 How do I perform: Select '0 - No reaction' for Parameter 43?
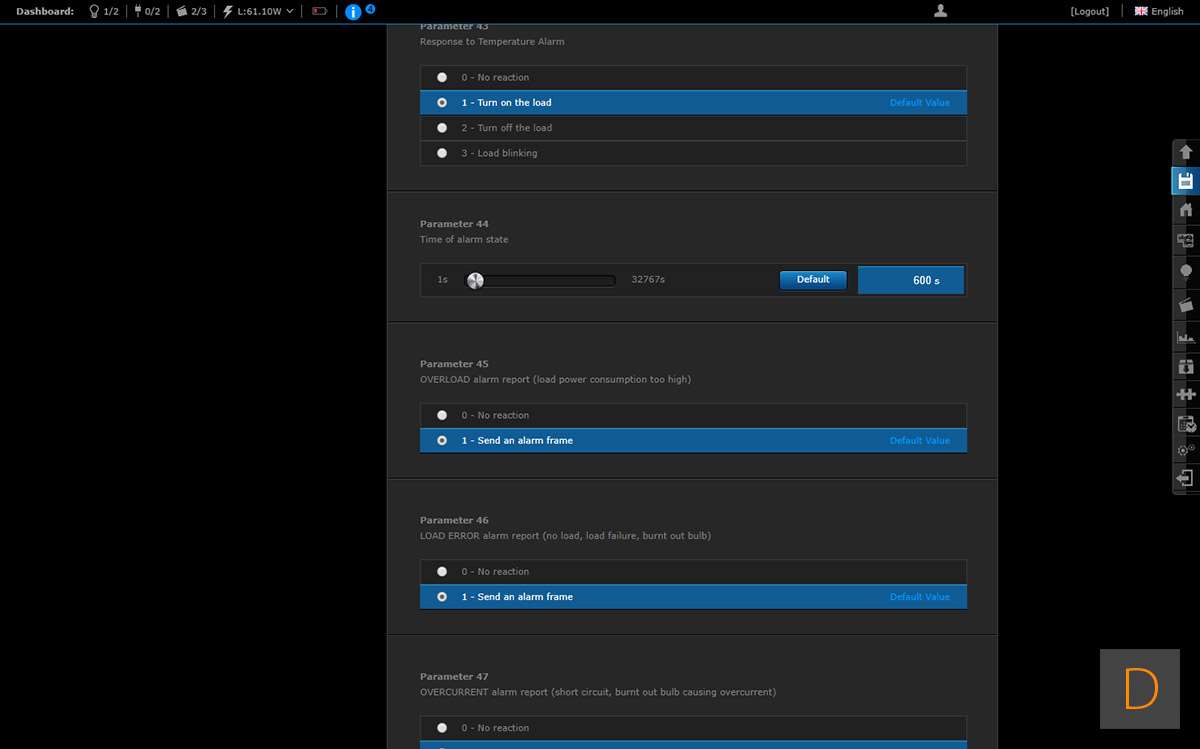[442, 77]
